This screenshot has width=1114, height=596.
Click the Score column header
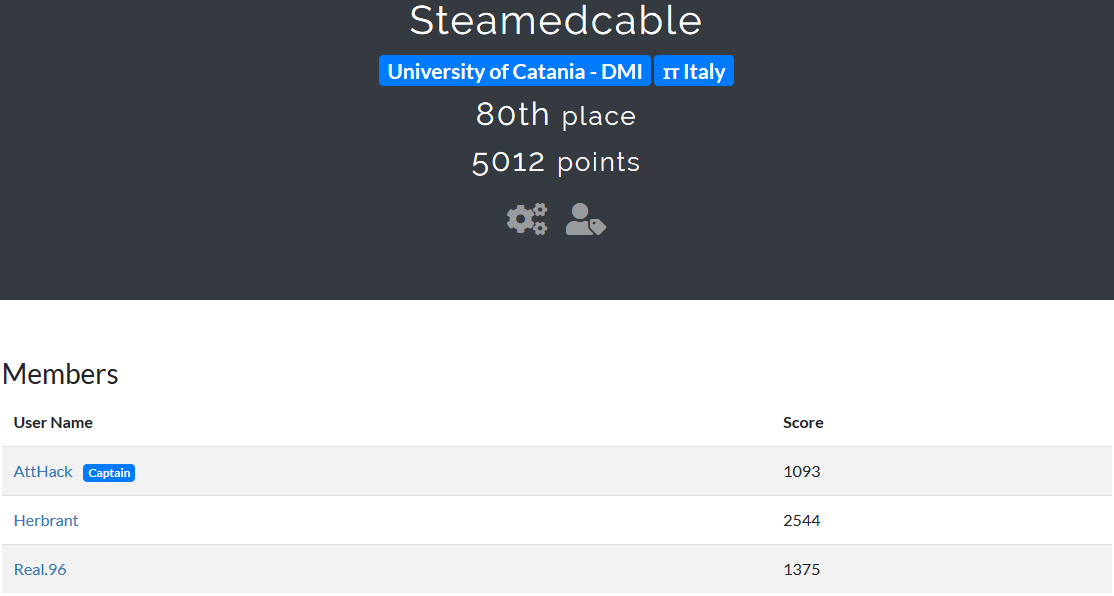pyautogui.click(x=803, y=423)
